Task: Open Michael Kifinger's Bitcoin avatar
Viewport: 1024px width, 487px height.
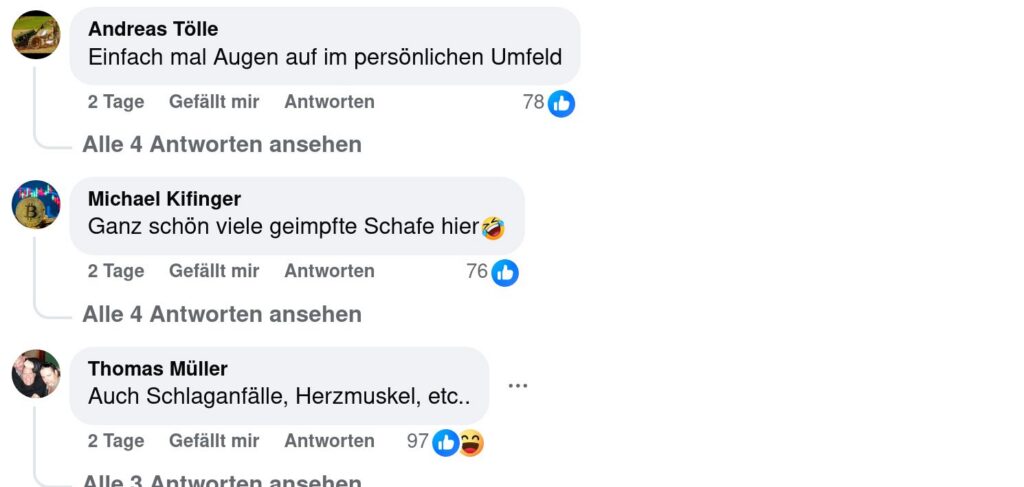Action: [36, 205]
